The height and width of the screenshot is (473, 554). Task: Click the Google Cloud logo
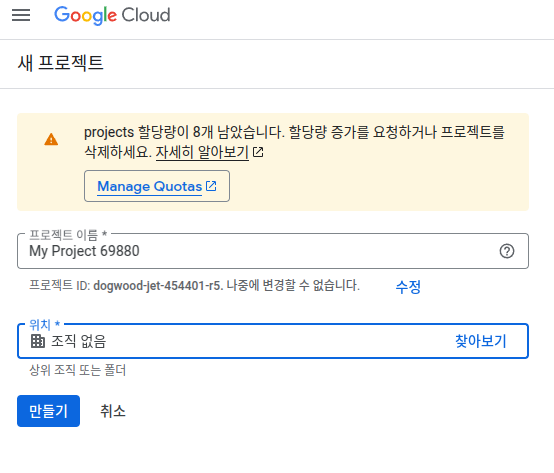coord(112,15)
